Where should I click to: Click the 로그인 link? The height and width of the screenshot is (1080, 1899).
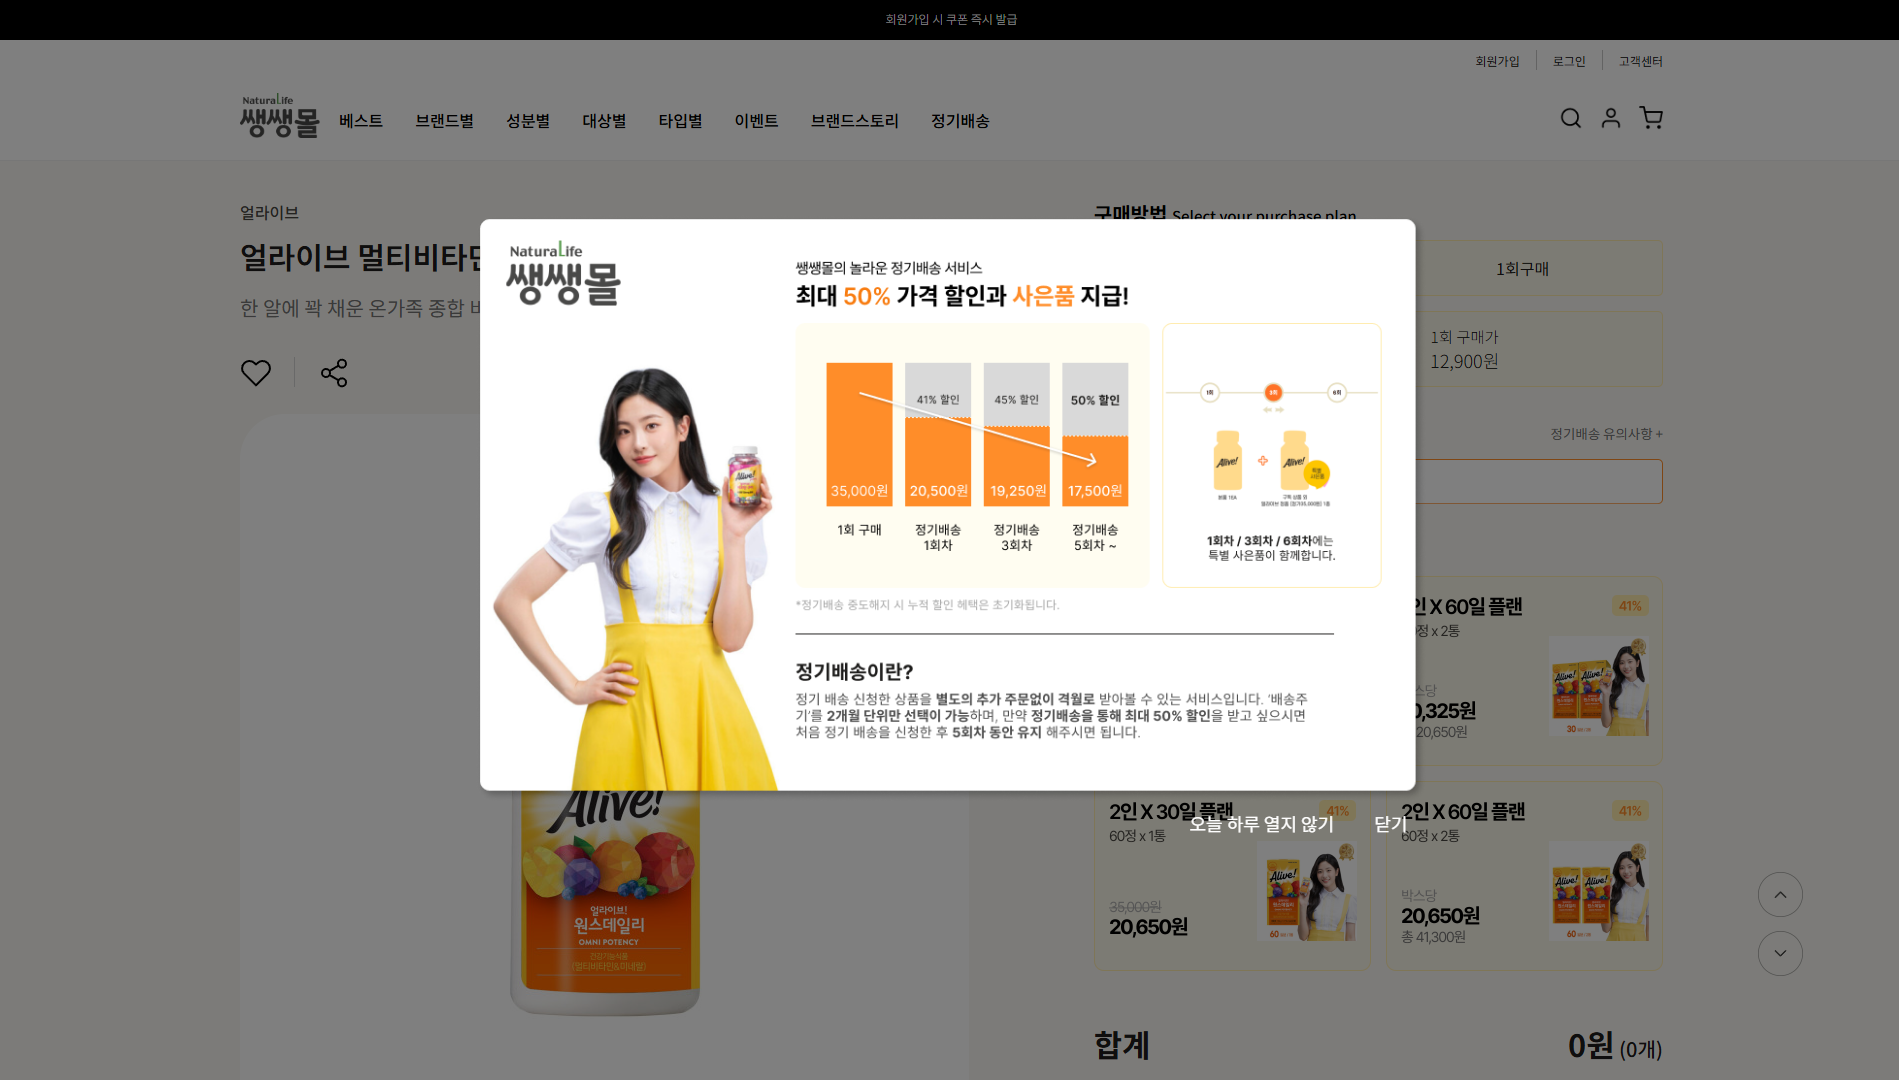pos(1569,61)
